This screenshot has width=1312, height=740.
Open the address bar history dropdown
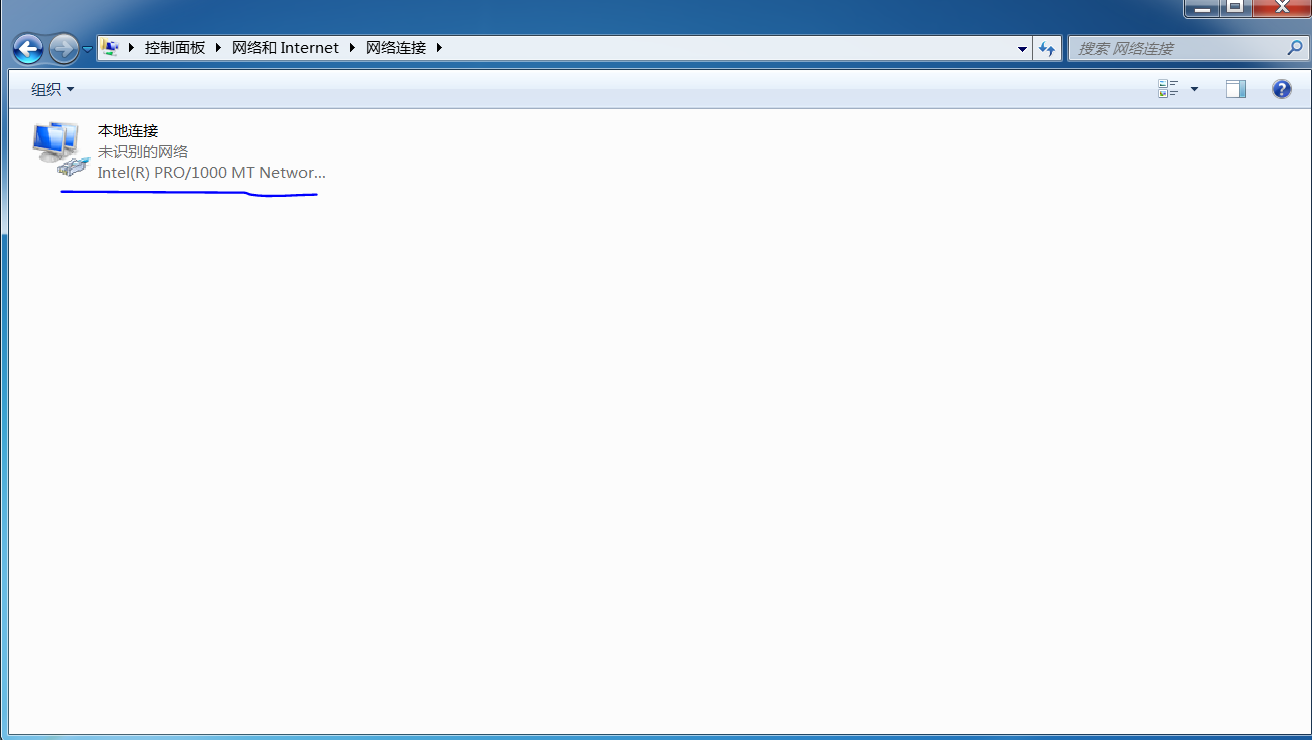pyautogui.click(x=1022, y=48)
